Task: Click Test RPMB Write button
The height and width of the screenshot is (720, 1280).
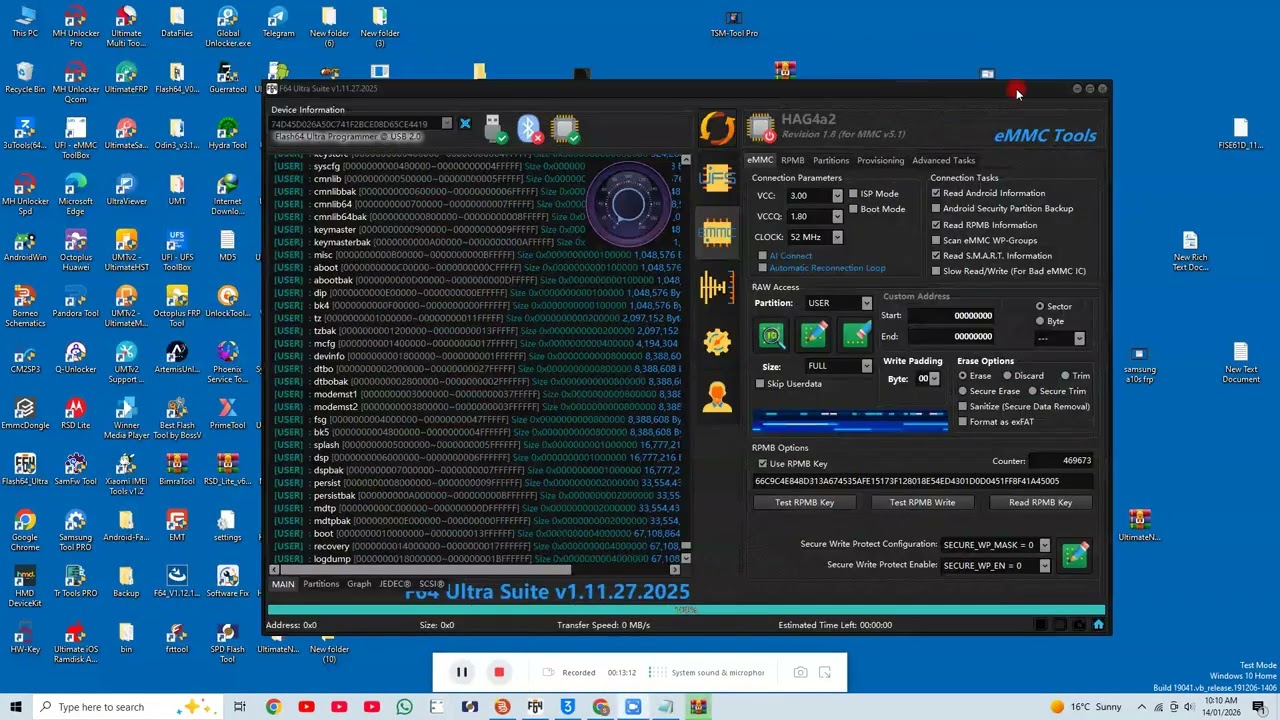Action: click(922, 503)
